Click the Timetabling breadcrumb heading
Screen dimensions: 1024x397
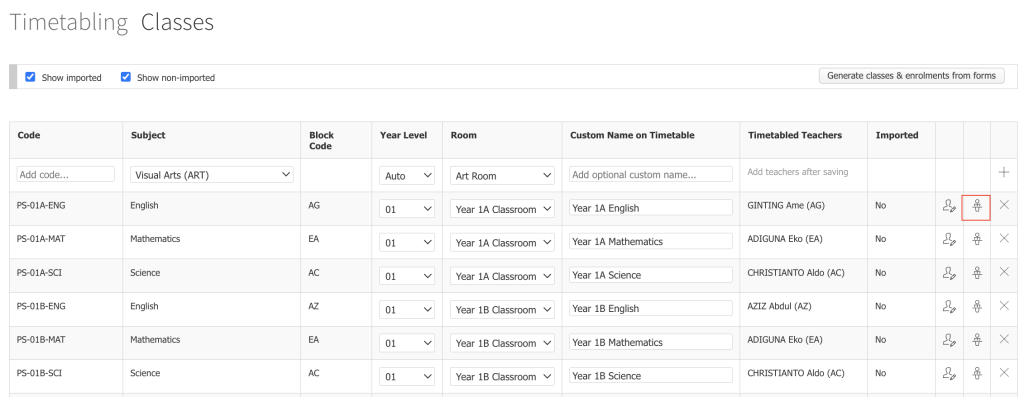(x=69, y=22)
